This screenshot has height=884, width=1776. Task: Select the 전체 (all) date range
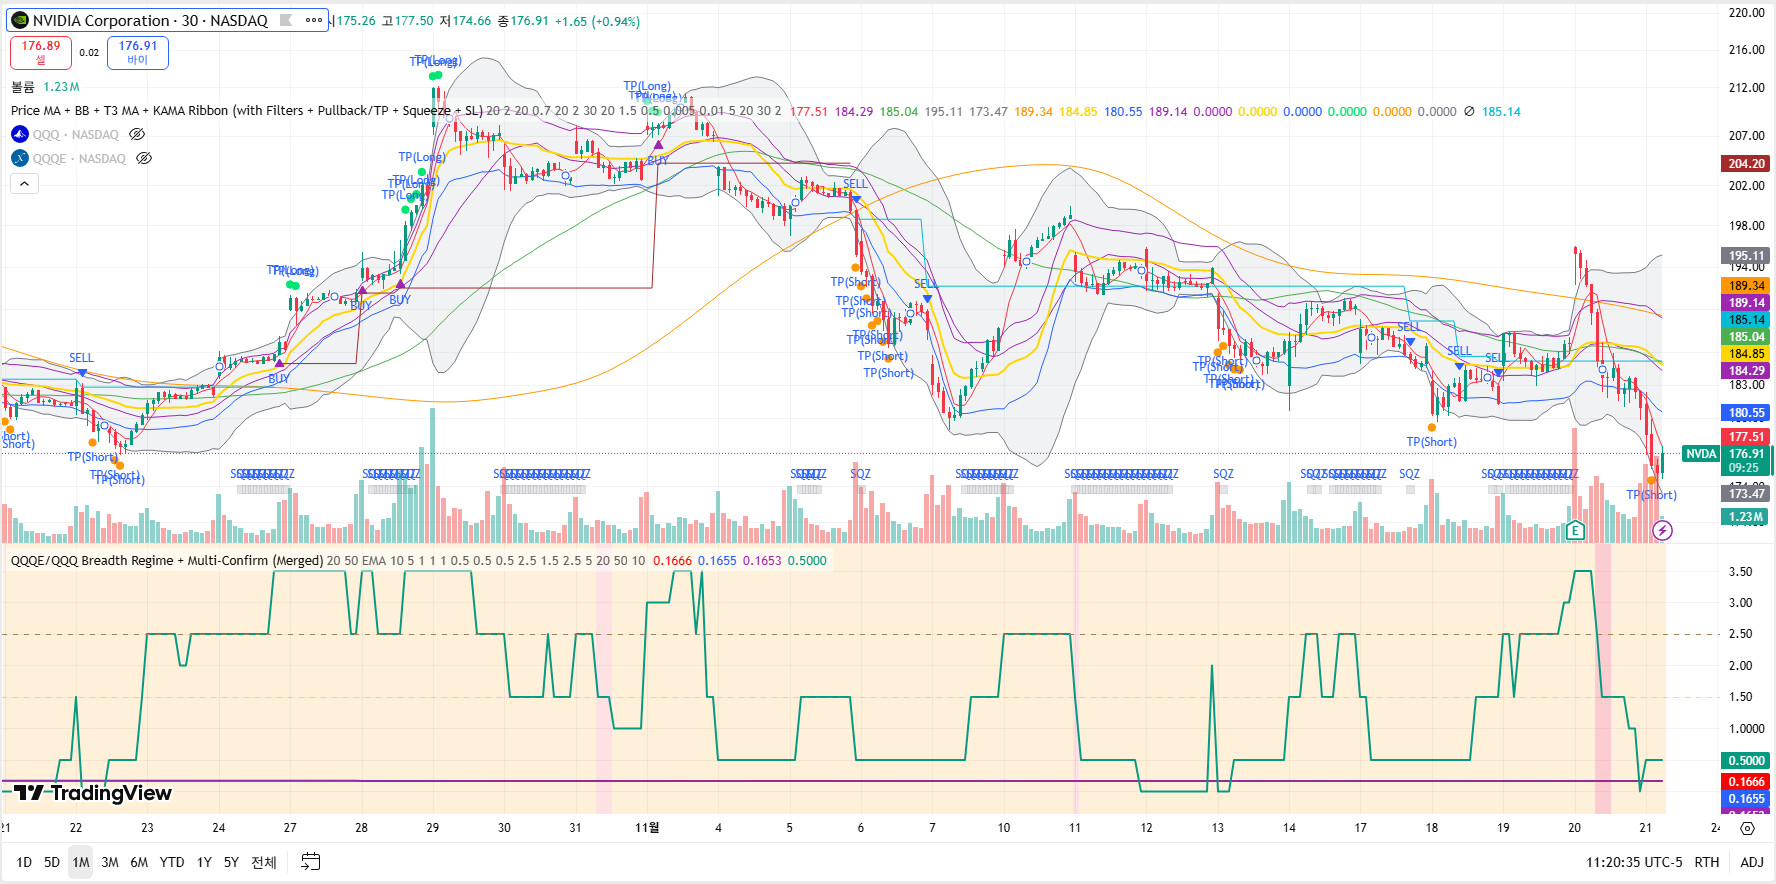pyautogui.click(x=264, y=862)
